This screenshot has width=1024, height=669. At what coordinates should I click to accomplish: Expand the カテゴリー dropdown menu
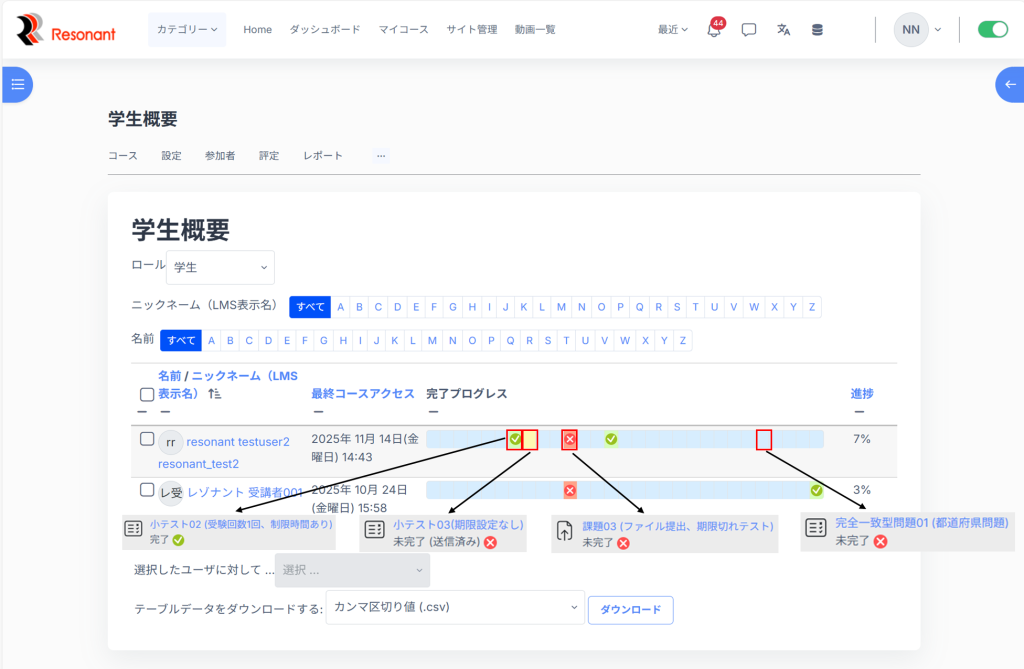tap(187, 30)
